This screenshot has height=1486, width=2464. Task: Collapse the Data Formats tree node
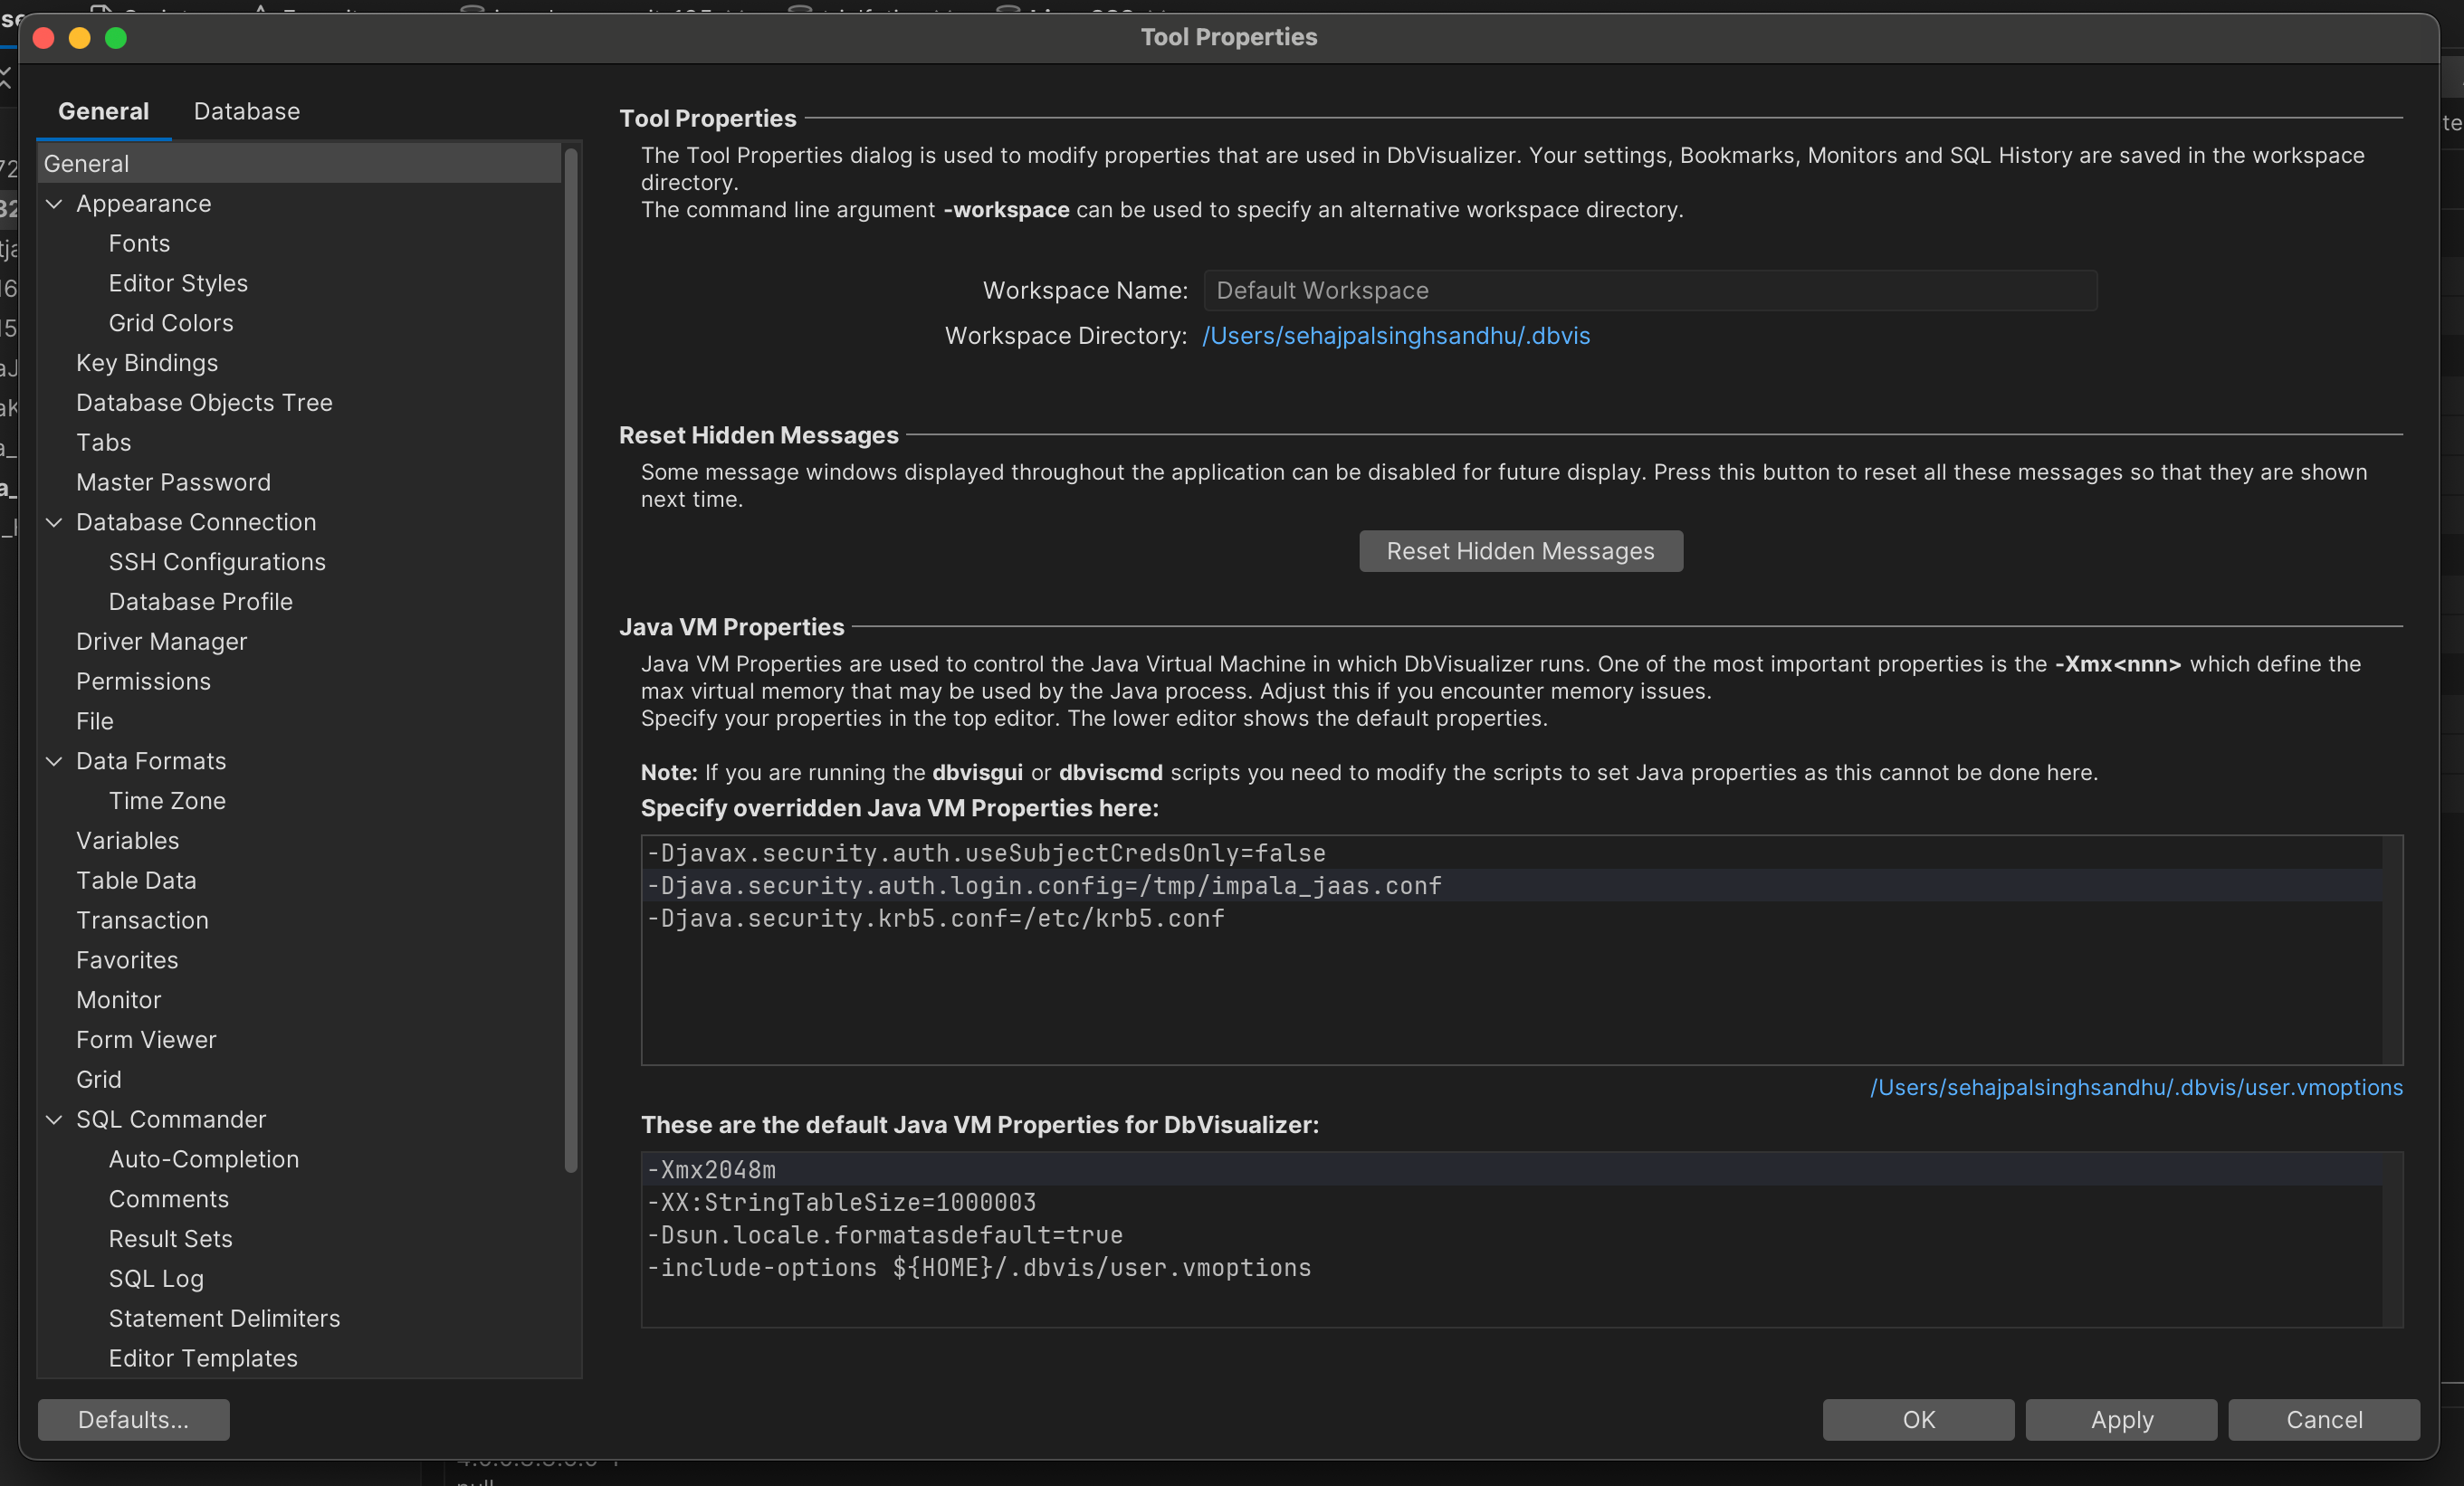tap(55, 761)
